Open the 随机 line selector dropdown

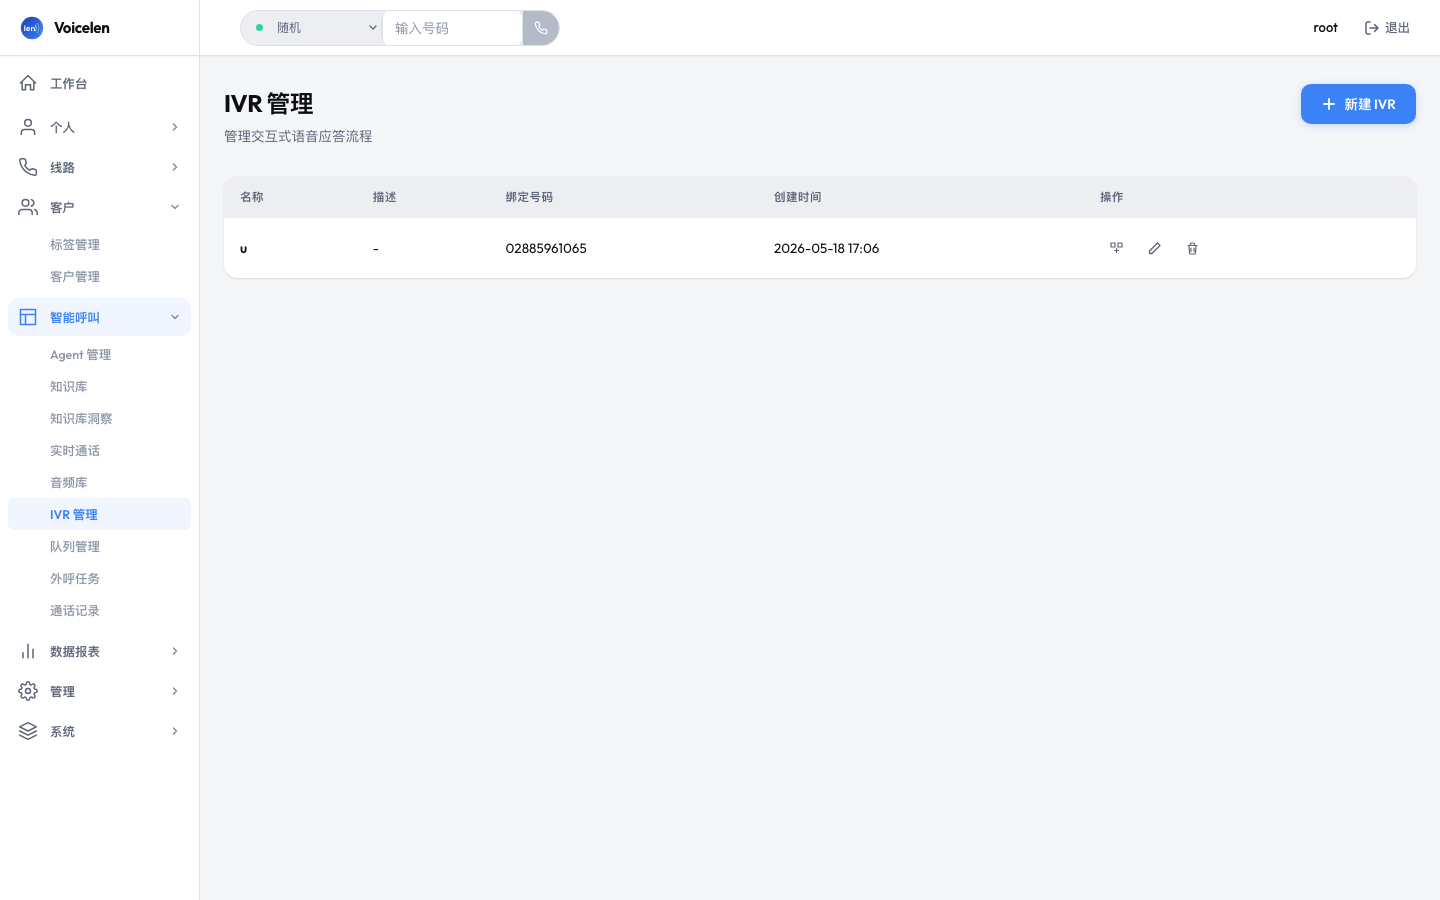coord(312,28)
